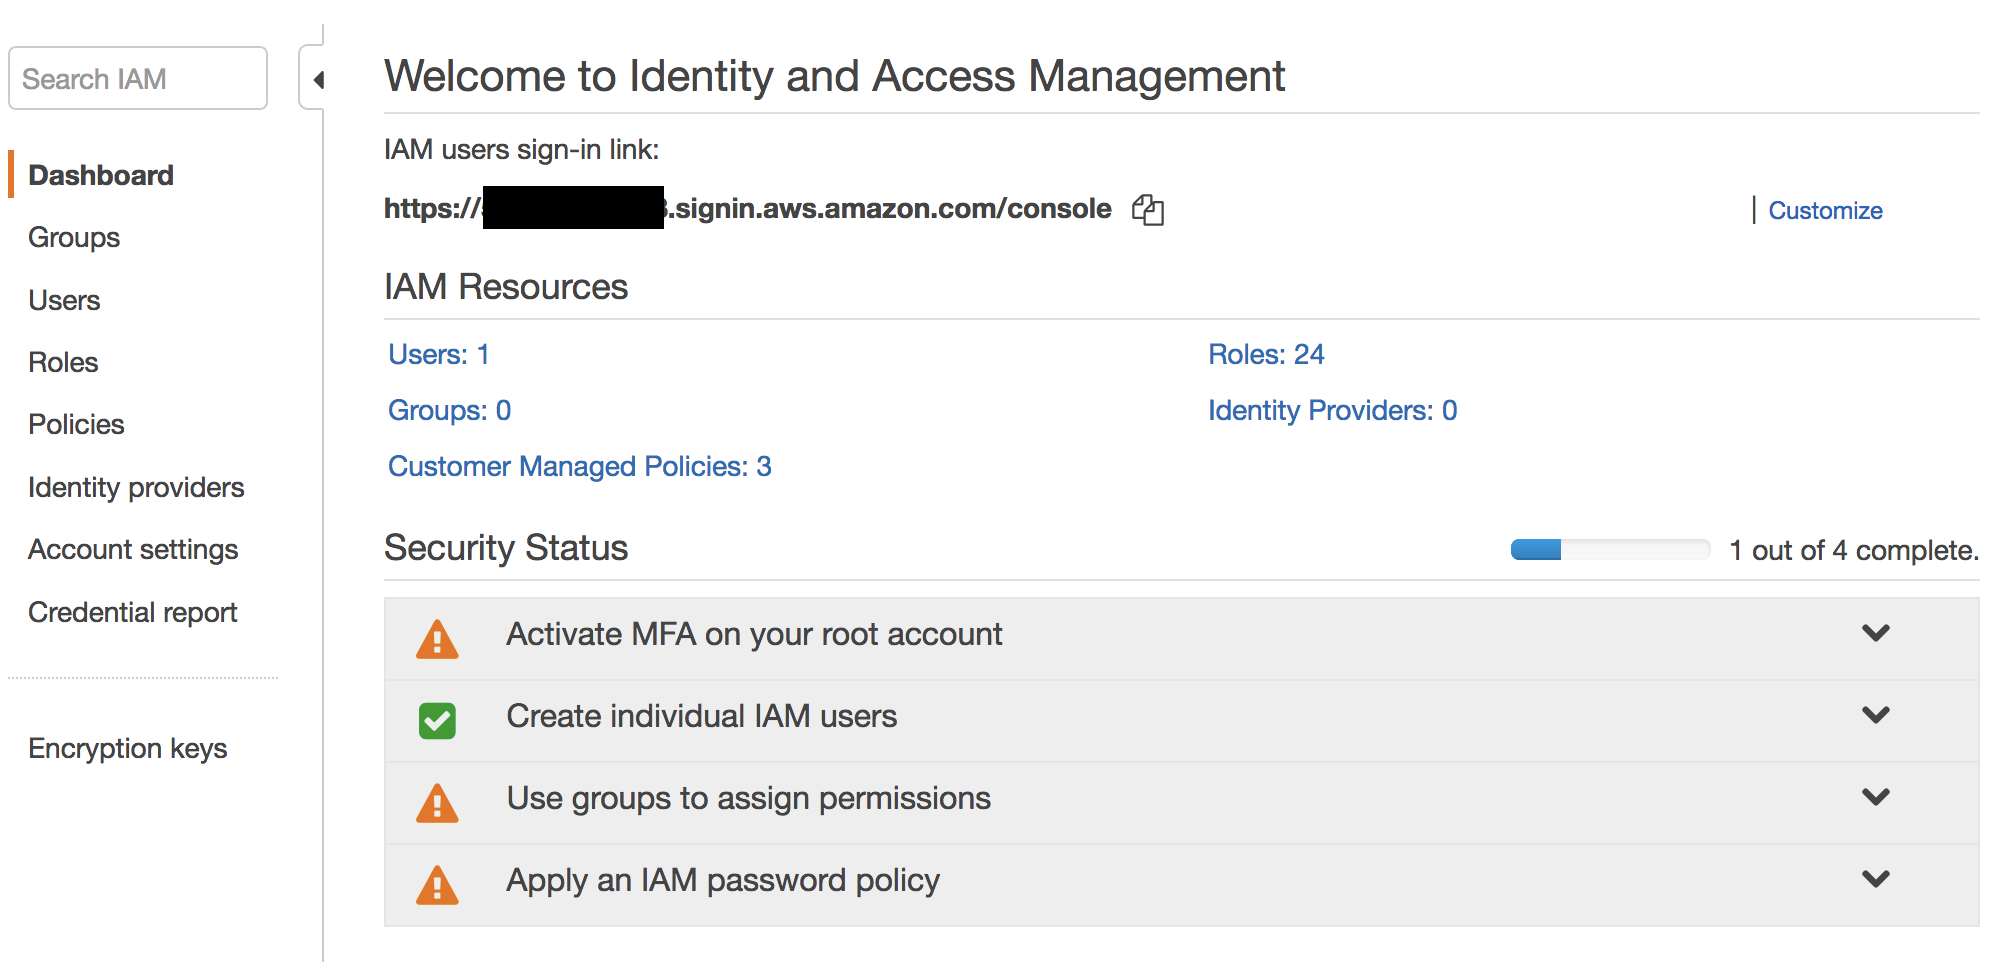Expand Apply an IAM password policy

point(1876,879)
